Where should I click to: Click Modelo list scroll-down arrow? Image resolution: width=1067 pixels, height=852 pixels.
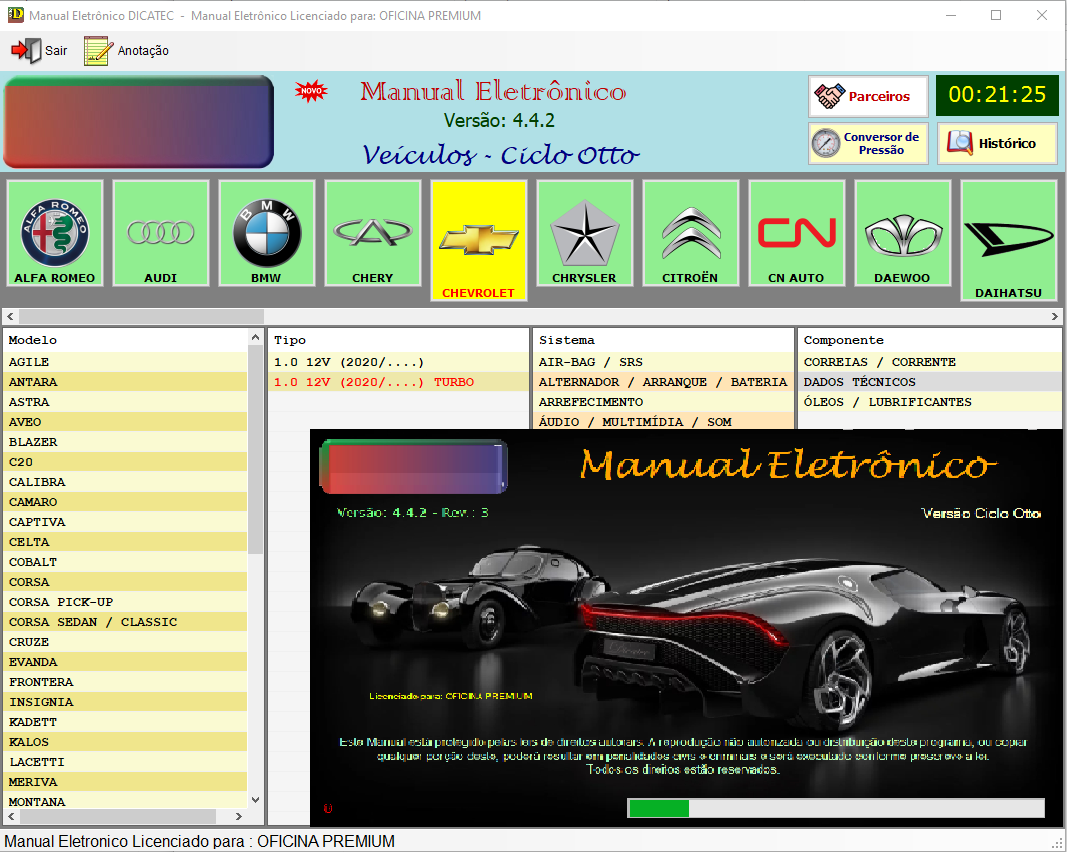(x=255, y=800)
